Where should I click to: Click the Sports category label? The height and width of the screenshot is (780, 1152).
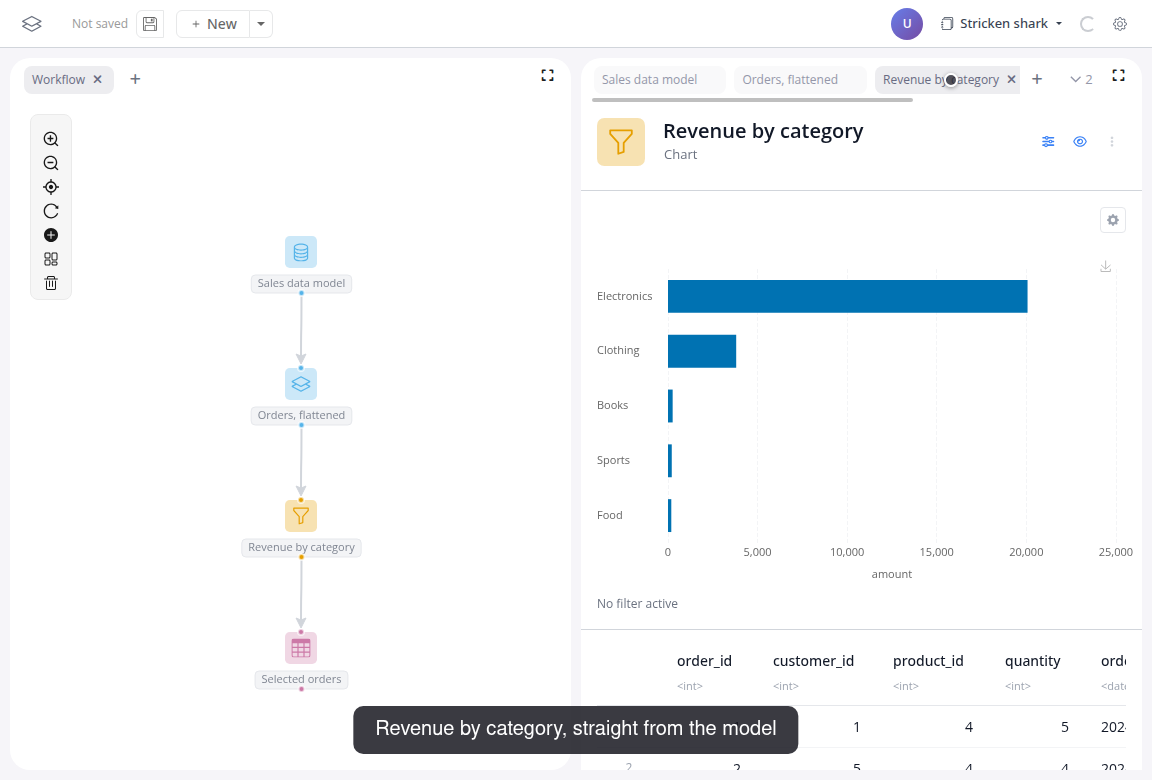tap(613, 460)
